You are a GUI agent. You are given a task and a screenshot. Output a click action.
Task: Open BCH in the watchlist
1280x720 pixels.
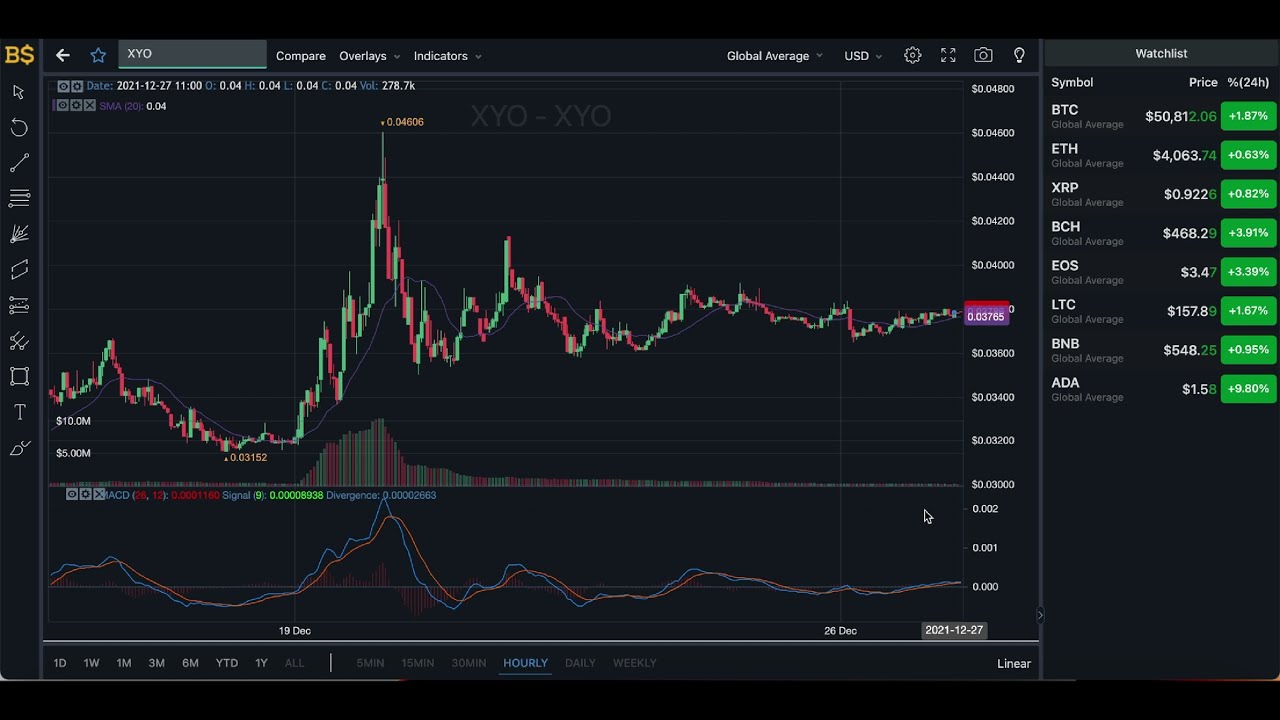[1162, 233]
